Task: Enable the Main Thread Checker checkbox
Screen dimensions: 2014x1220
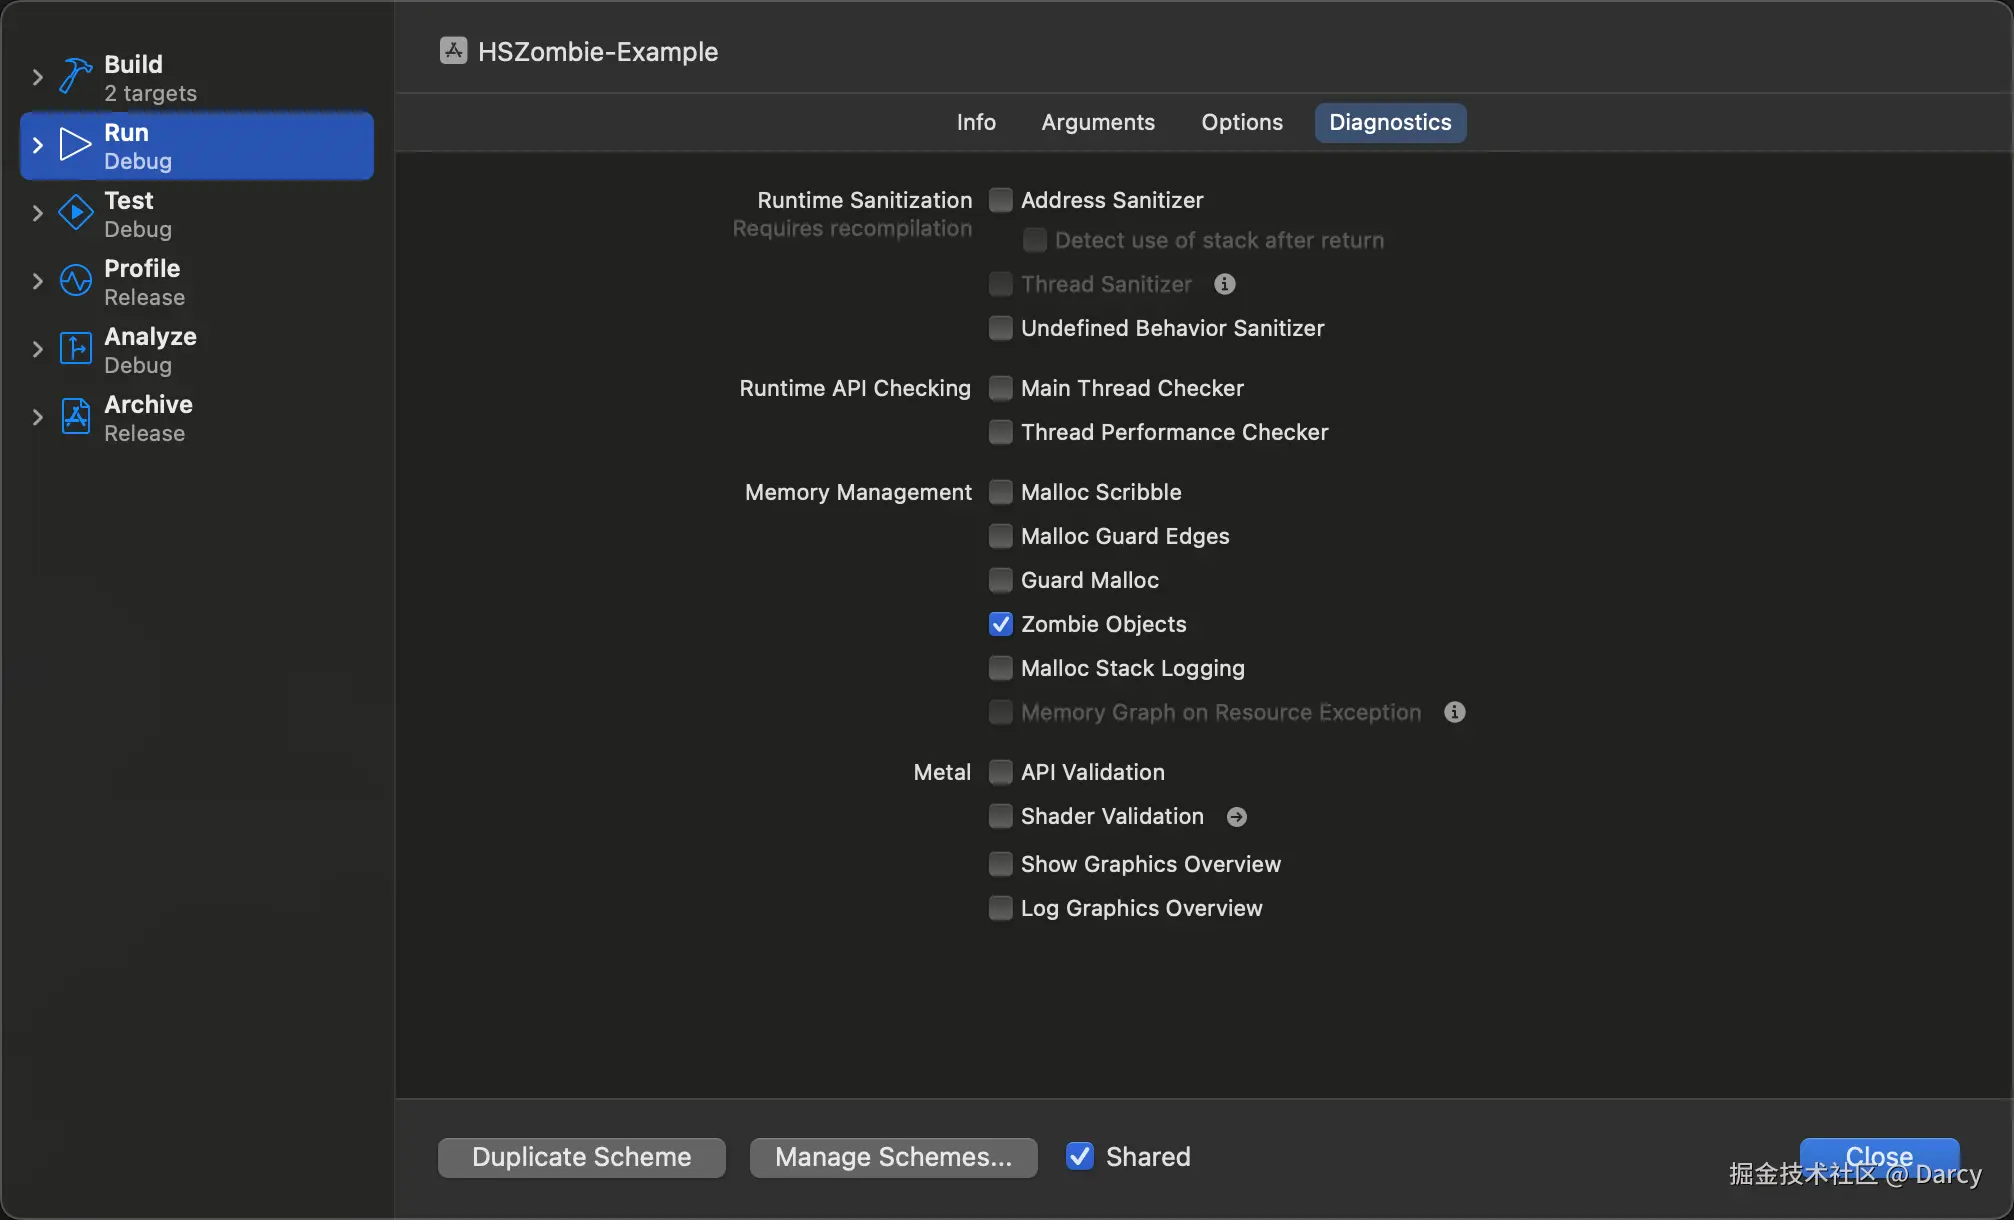Action: pyautogui.click(x=1000, y=388)
